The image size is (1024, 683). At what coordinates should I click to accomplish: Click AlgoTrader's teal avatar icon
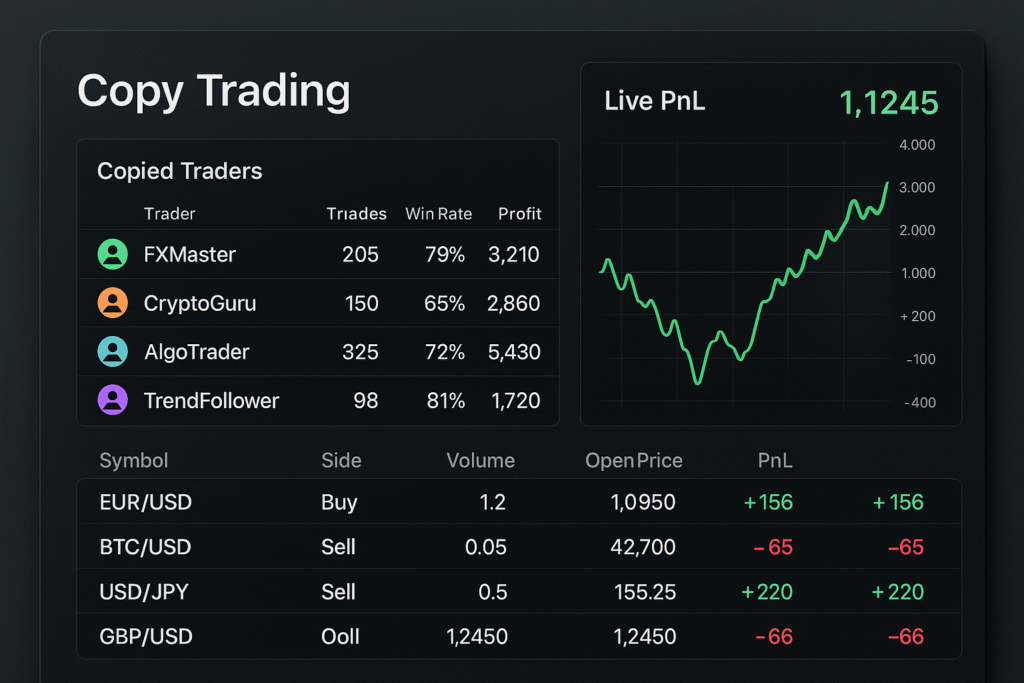(x=113, y=352)
